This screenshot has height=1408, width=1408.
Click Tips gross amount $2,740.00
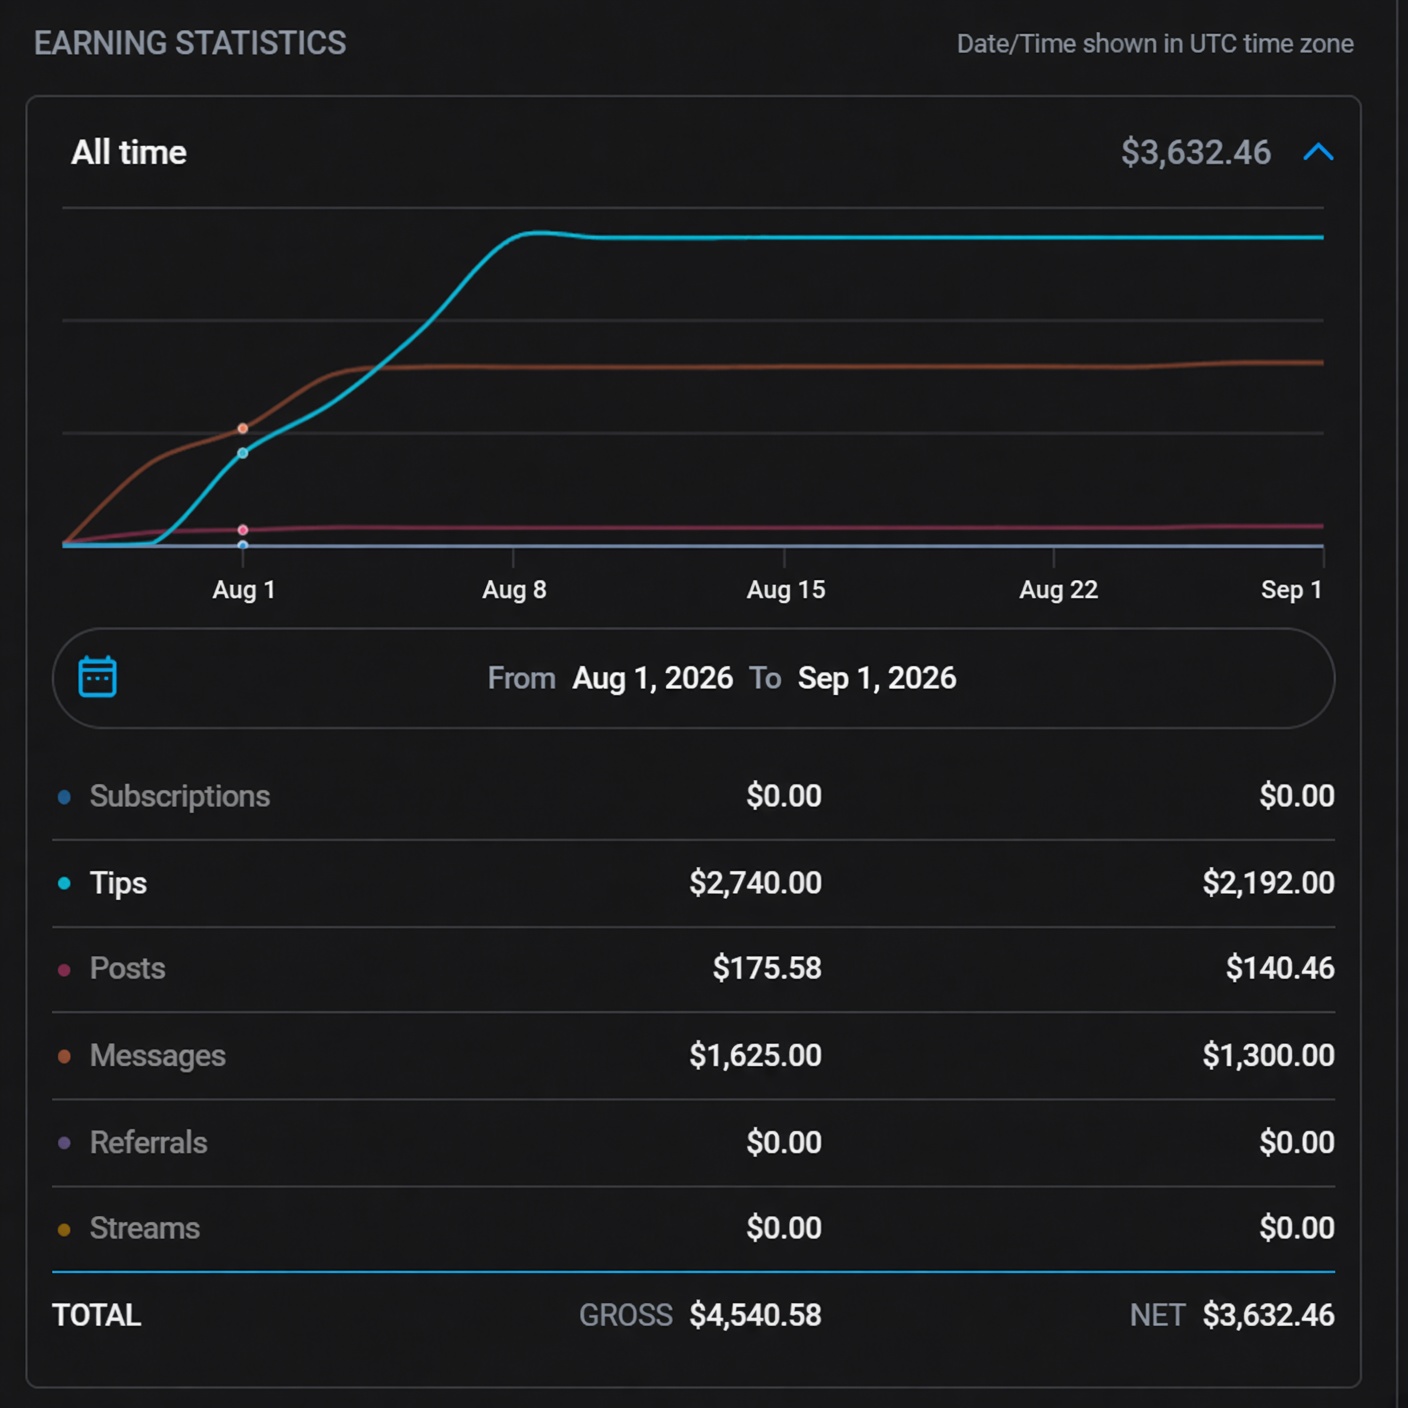pyautogui.click(x=755, y=883)
